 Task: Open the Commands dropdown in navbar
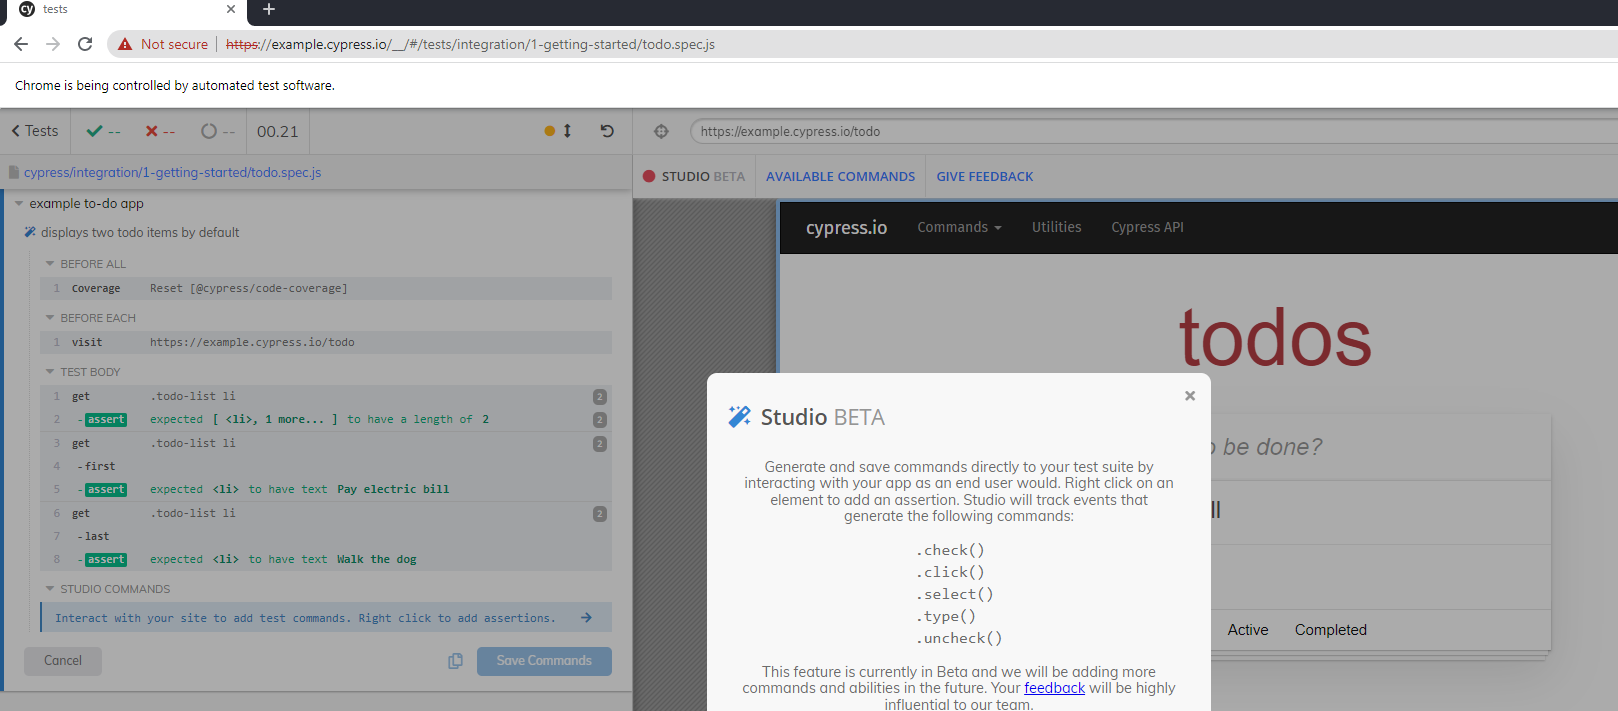(959, 227)
